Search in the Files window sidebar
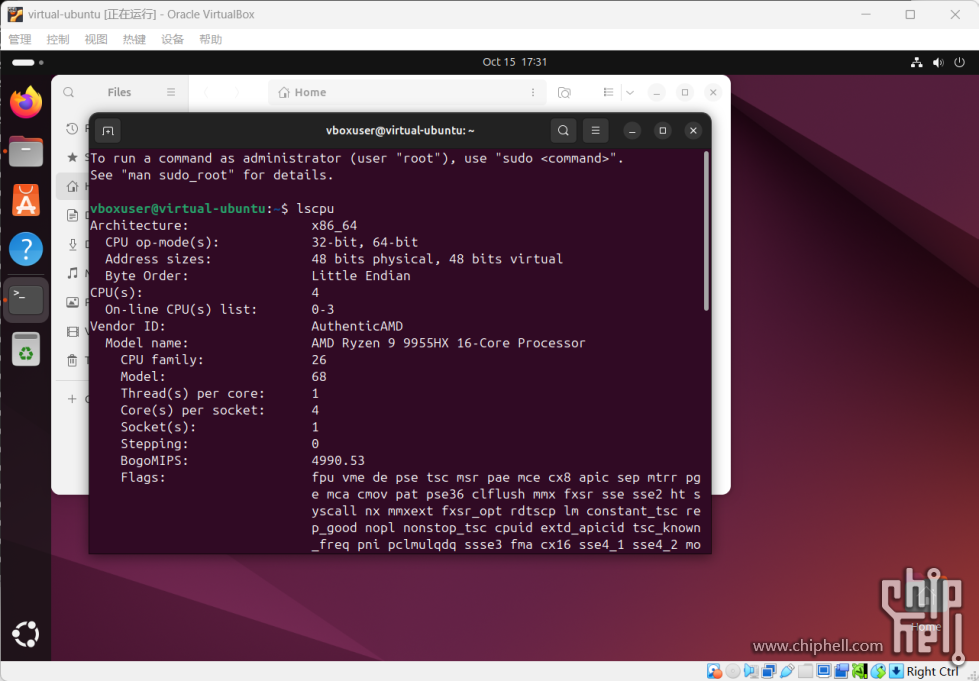Image resolution: width=979 pixels, height=681 pixels. 69,92
